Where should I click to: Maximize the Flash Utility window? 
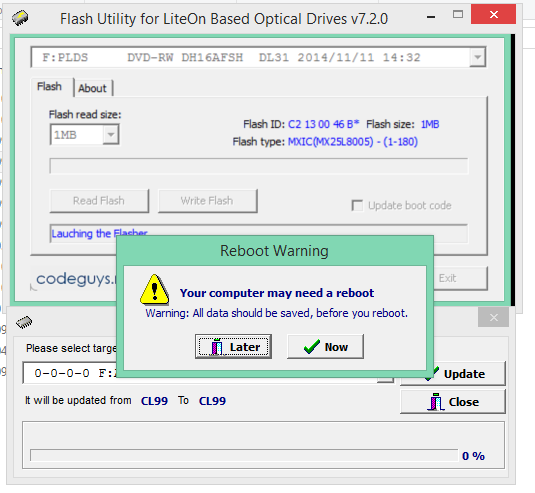click(458, 14)
